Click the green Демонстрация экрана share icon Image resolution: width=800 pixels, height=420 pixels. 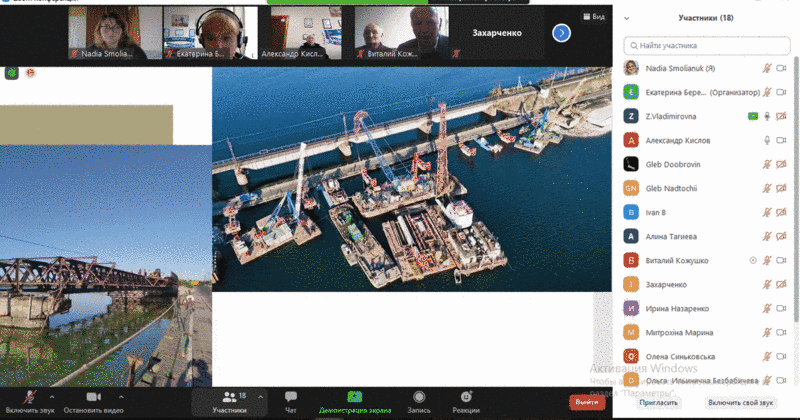355,397
